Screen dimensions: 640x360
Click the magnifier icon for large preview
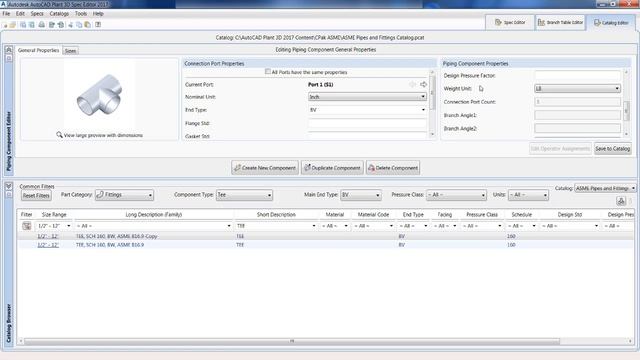(x=59, y=135)
